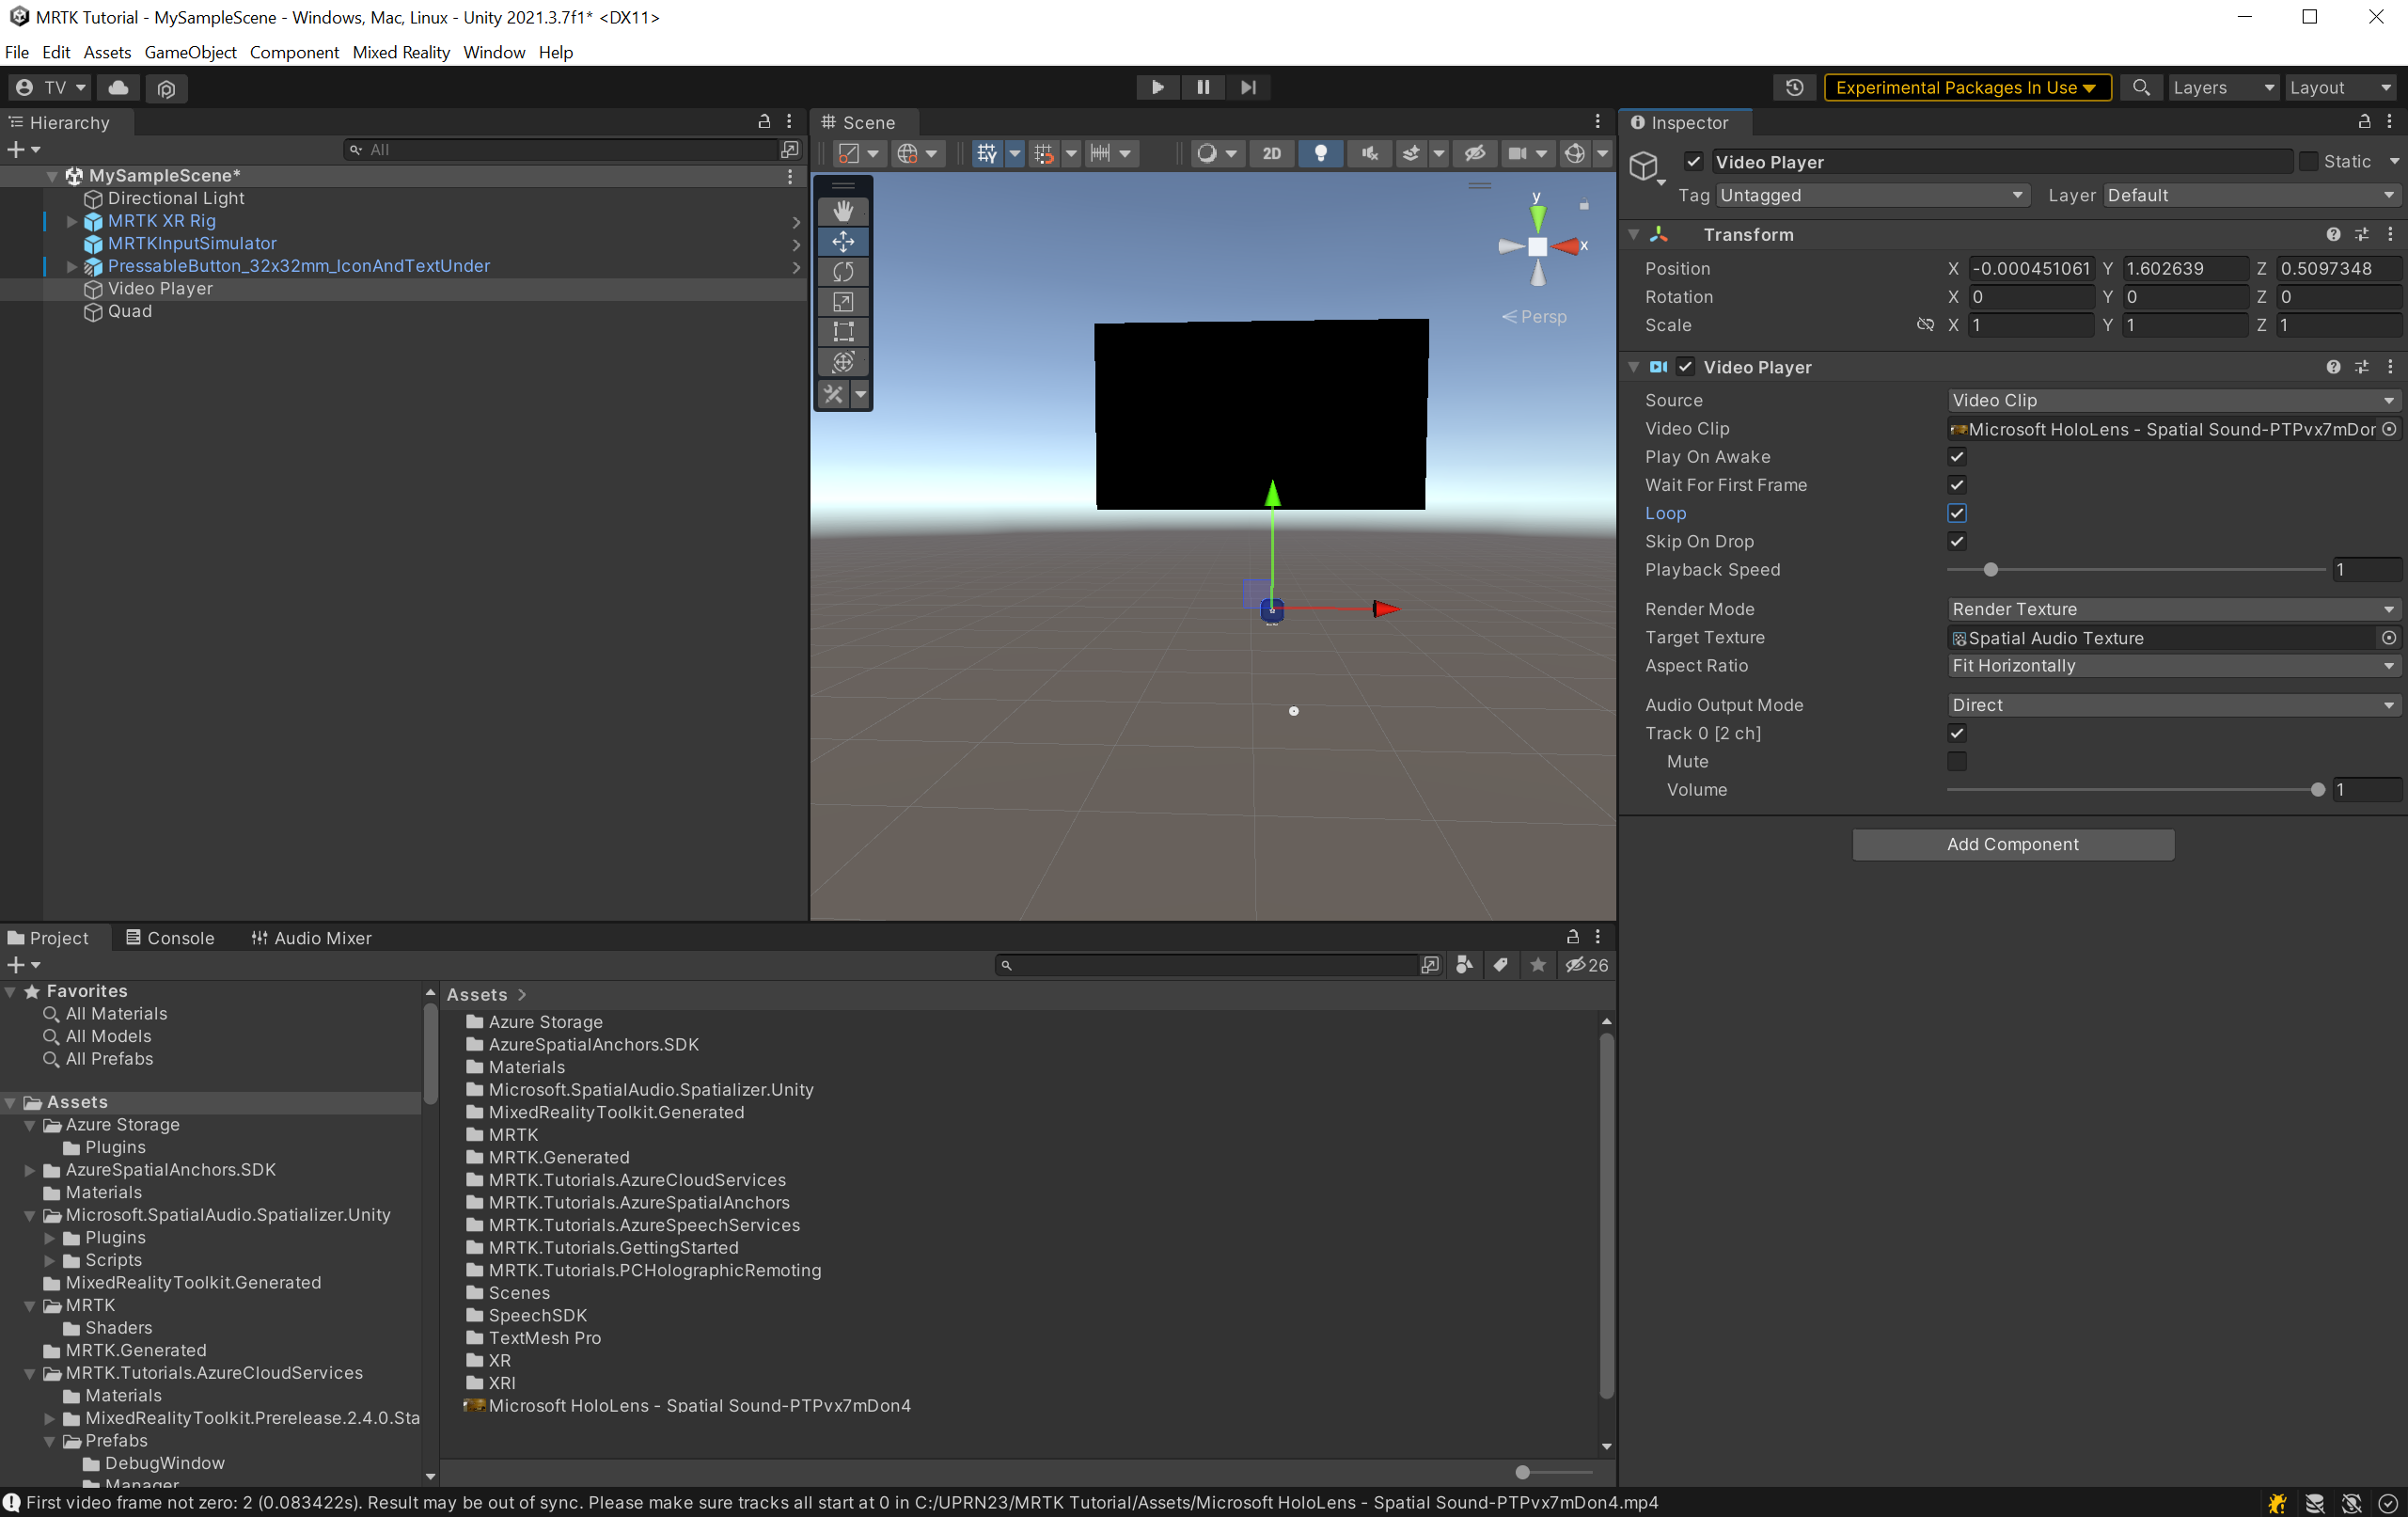Image resolution: width=2408 pixels, height=1517 pixels.
Task: Select the Rotate tool
Action: [842, 271]
